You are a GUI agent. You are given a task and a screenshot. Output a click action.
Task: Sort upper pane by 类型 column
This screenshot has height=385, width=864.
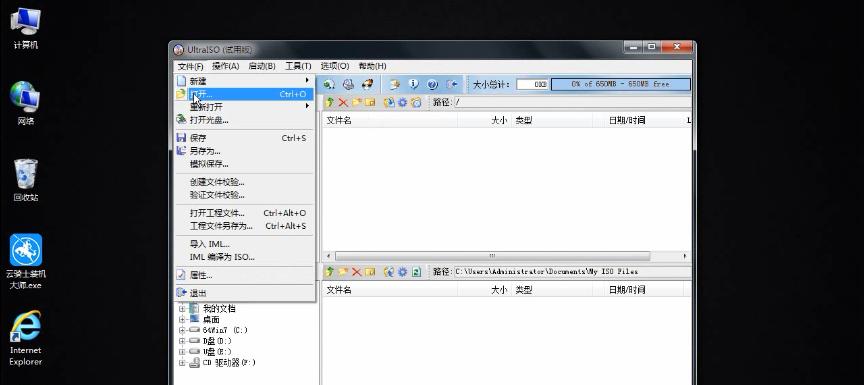click(552, 120)
